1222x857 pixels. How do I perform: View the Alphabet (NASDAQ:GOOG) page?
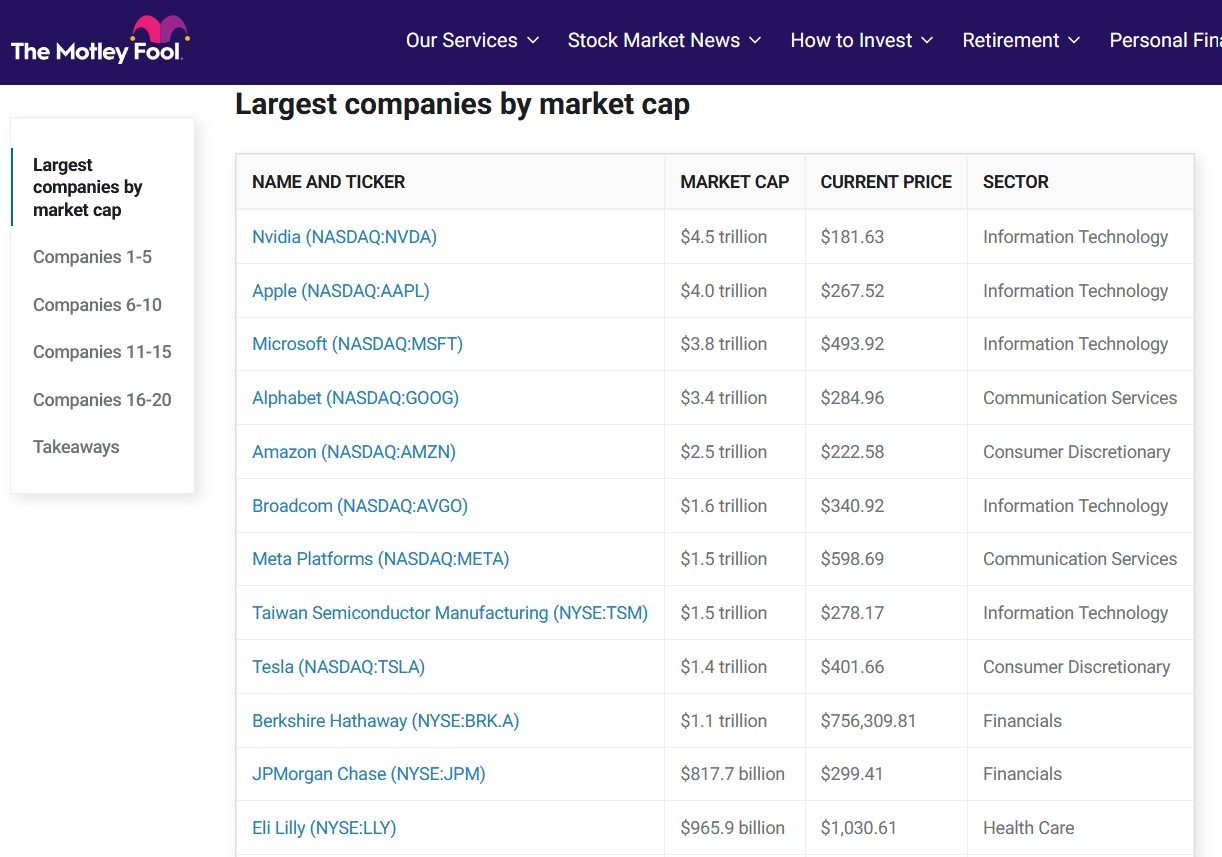pos(355,398)
